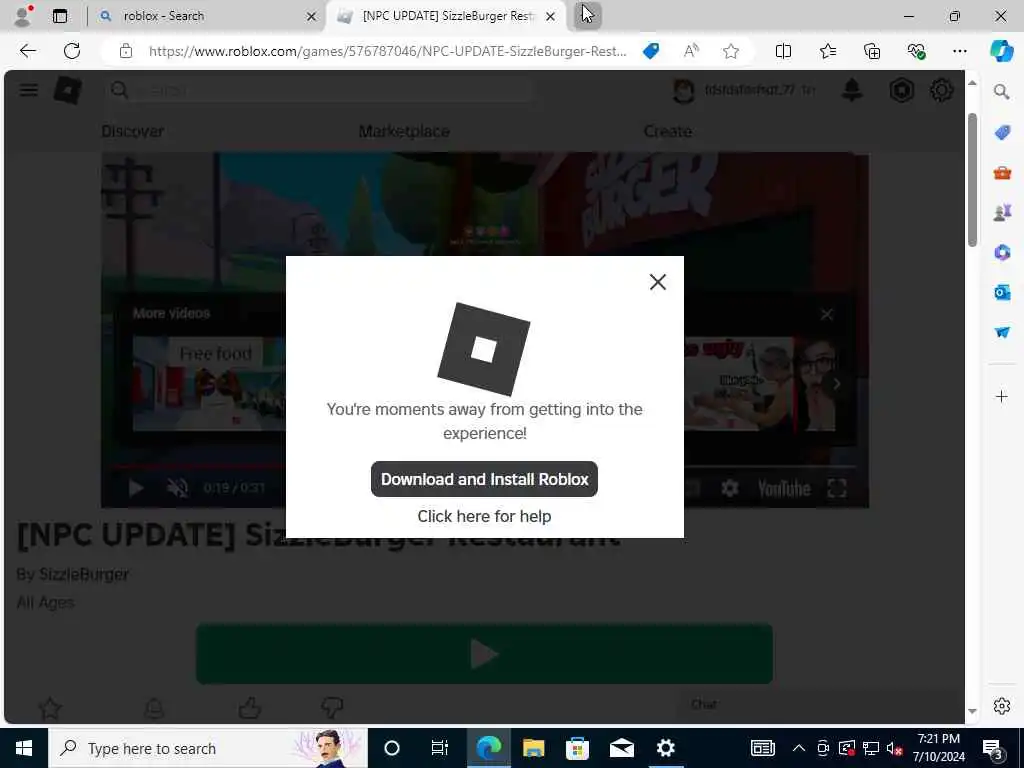Toggle video fullscreen mode
This screenshot has width=1024, height=768.
point(837,488)
